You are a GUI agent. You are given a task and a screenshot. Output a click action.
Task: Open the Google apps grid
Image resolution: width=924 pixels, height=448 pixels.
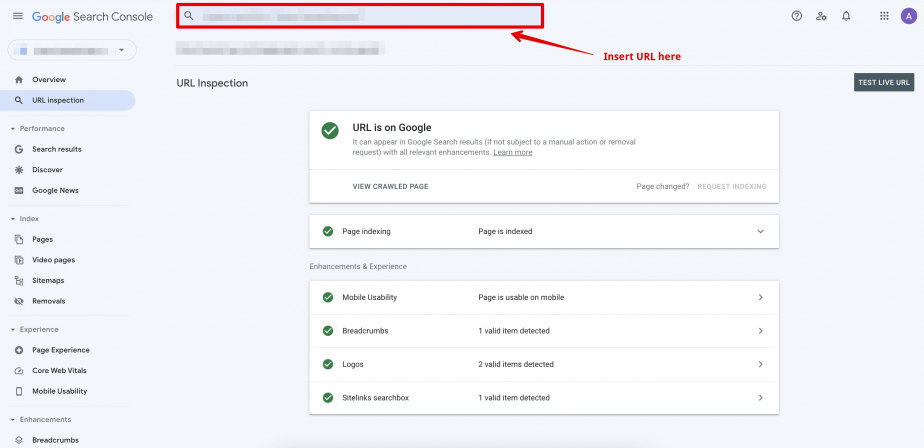pos(884,16)
